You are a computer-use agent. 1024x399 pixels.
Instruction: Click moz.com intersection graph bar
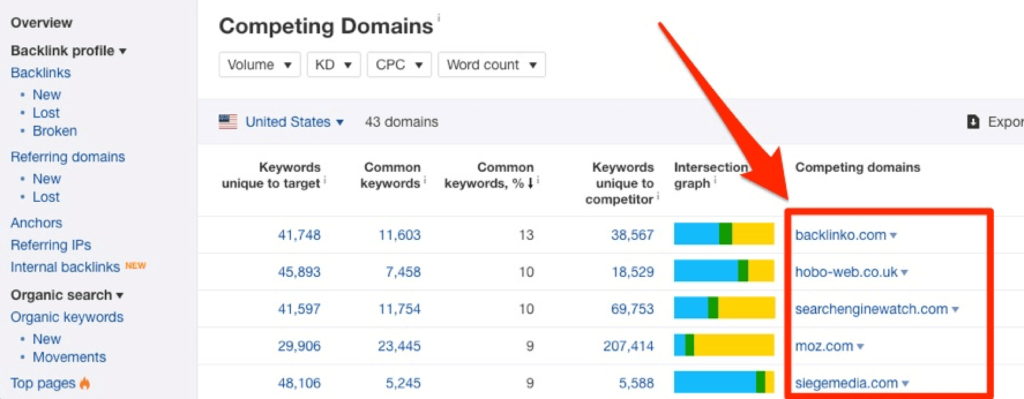724,345
